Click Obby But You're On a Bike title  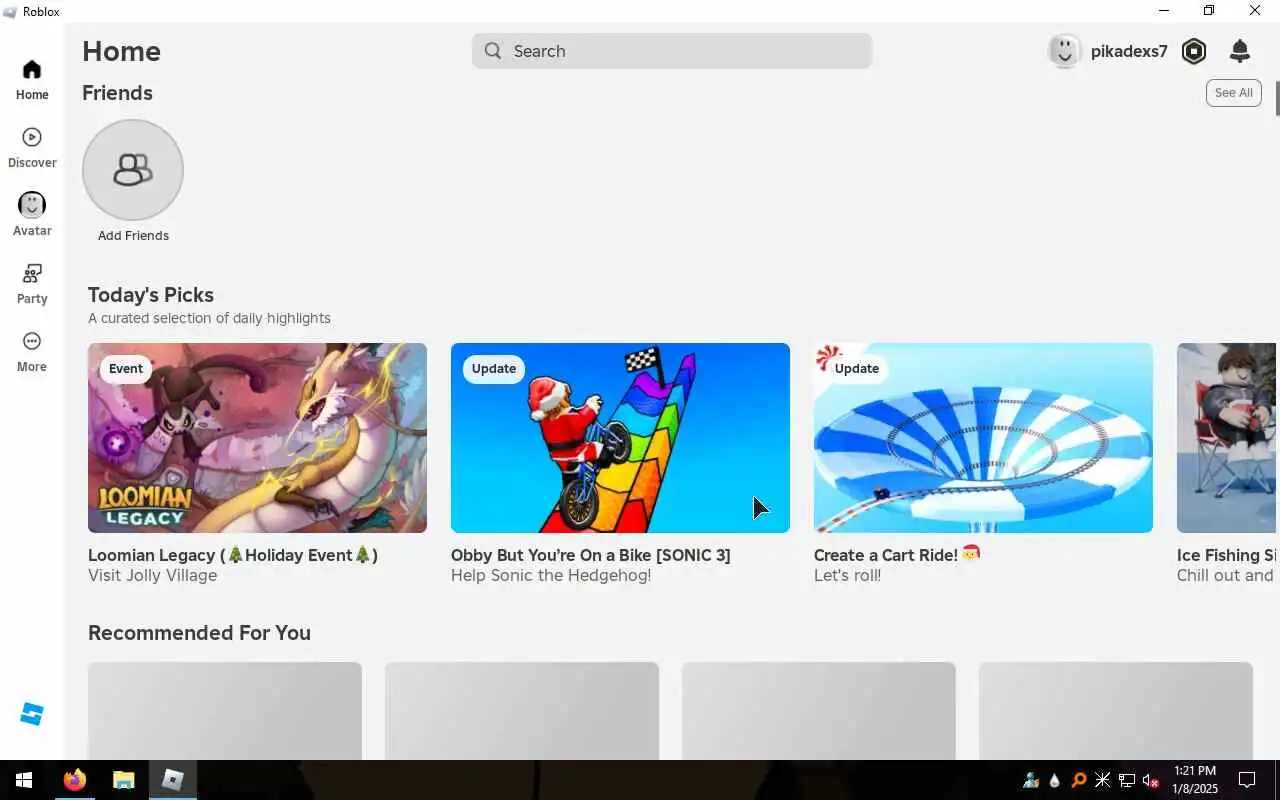click(x=591, y=555)
